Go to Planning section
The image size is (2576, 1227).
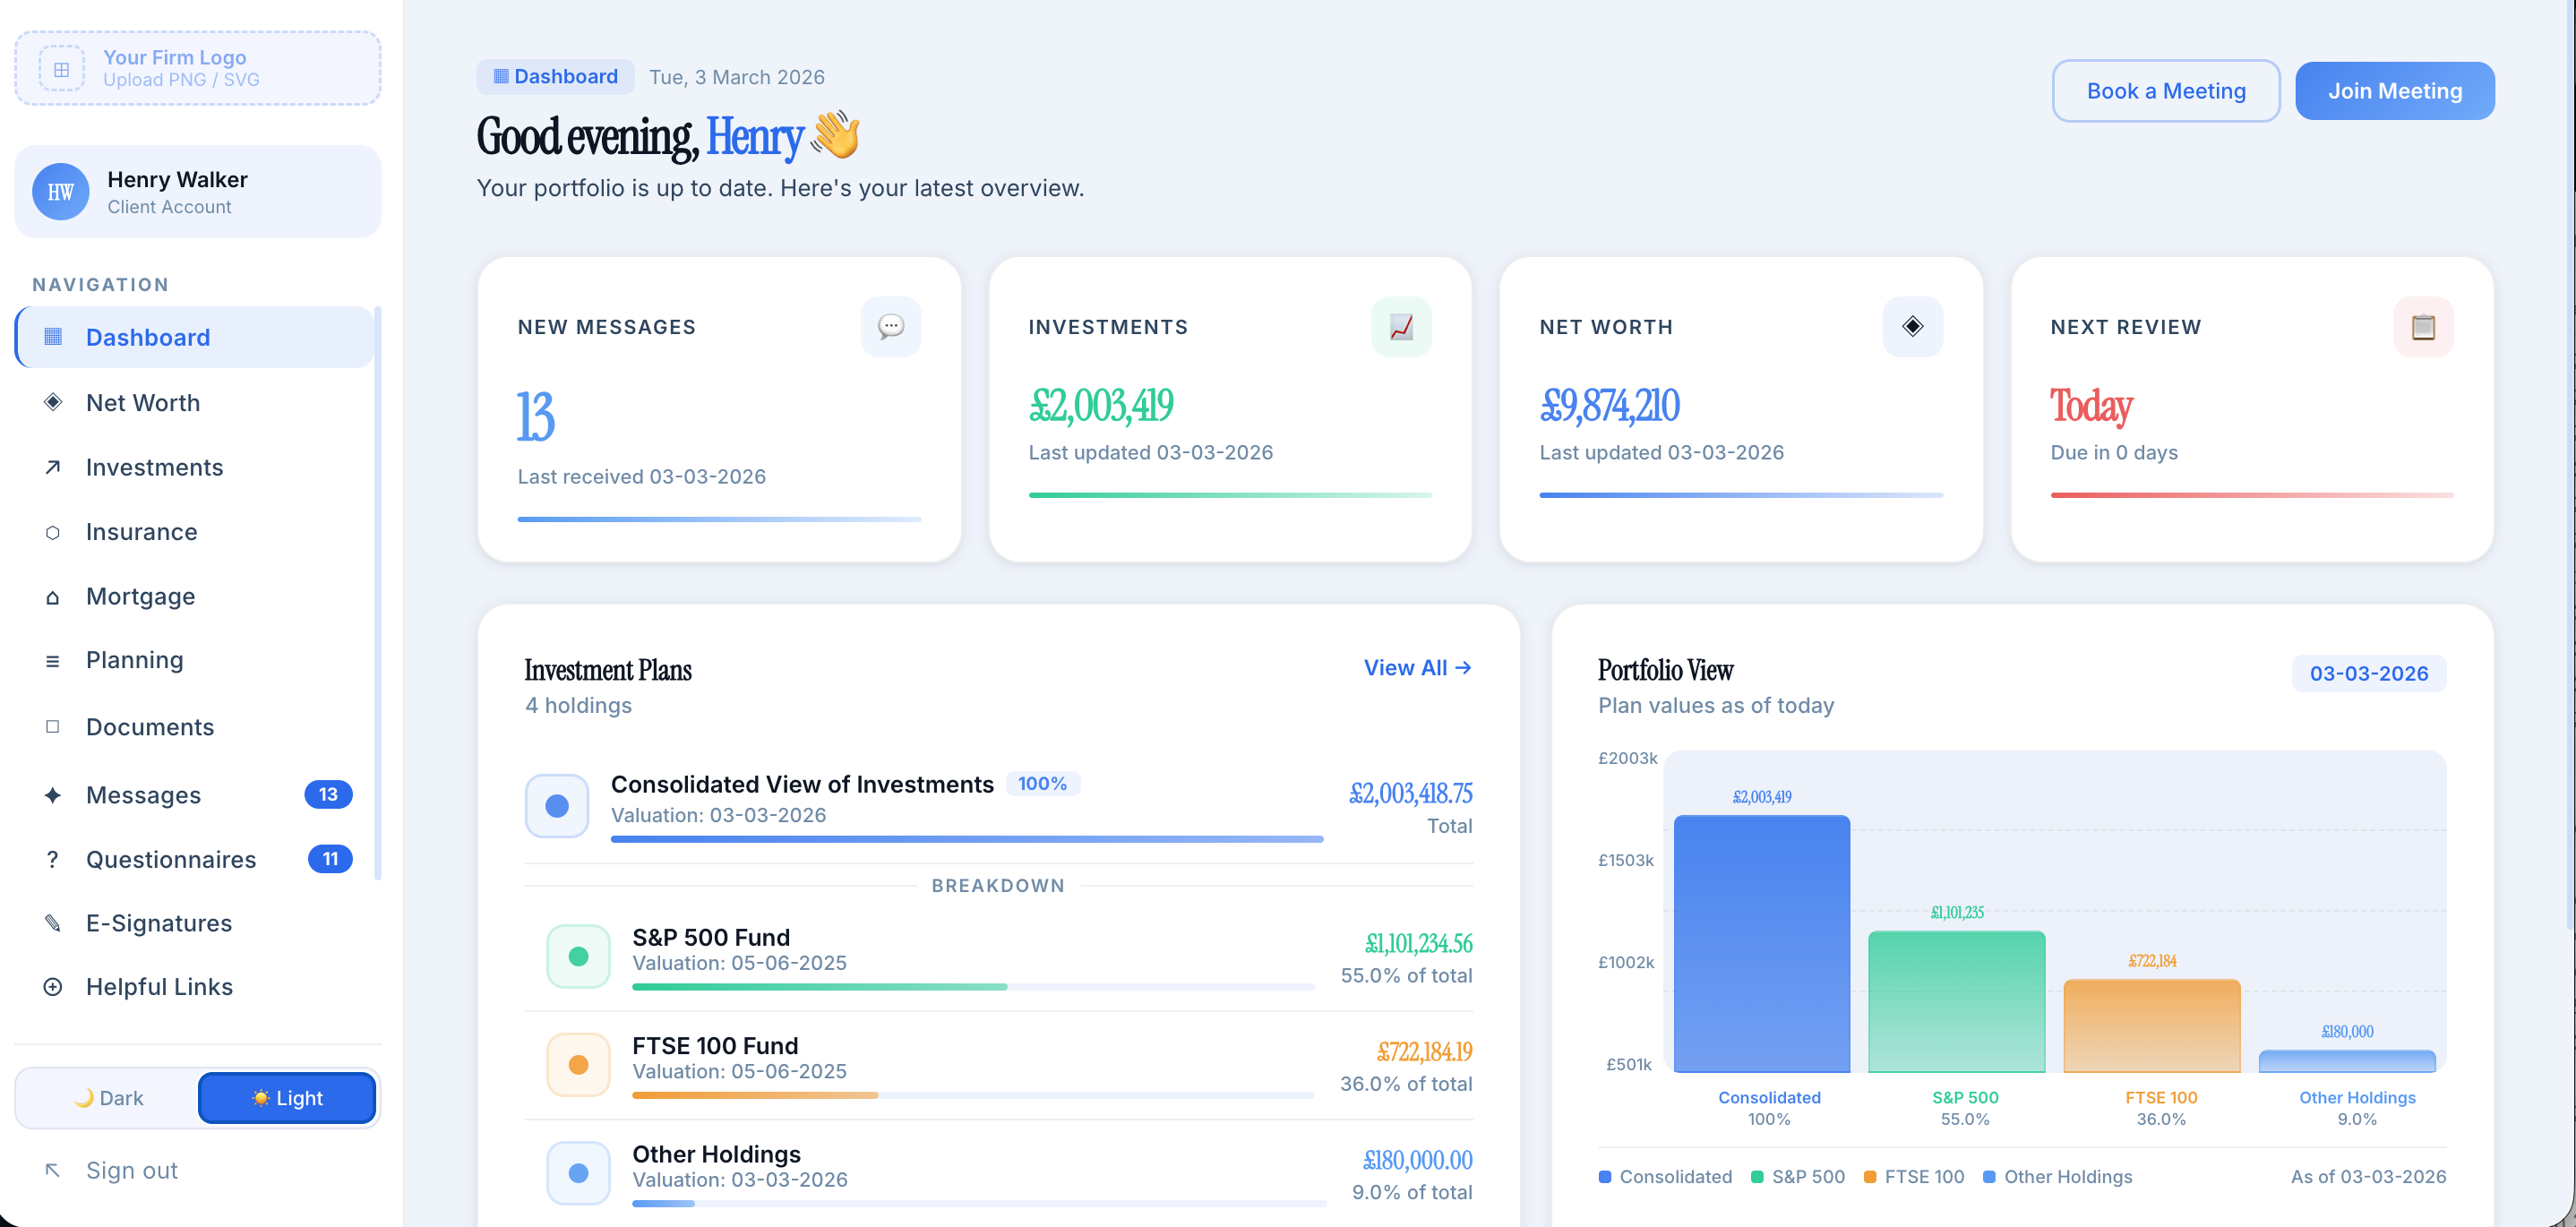[x=195, y=661]
